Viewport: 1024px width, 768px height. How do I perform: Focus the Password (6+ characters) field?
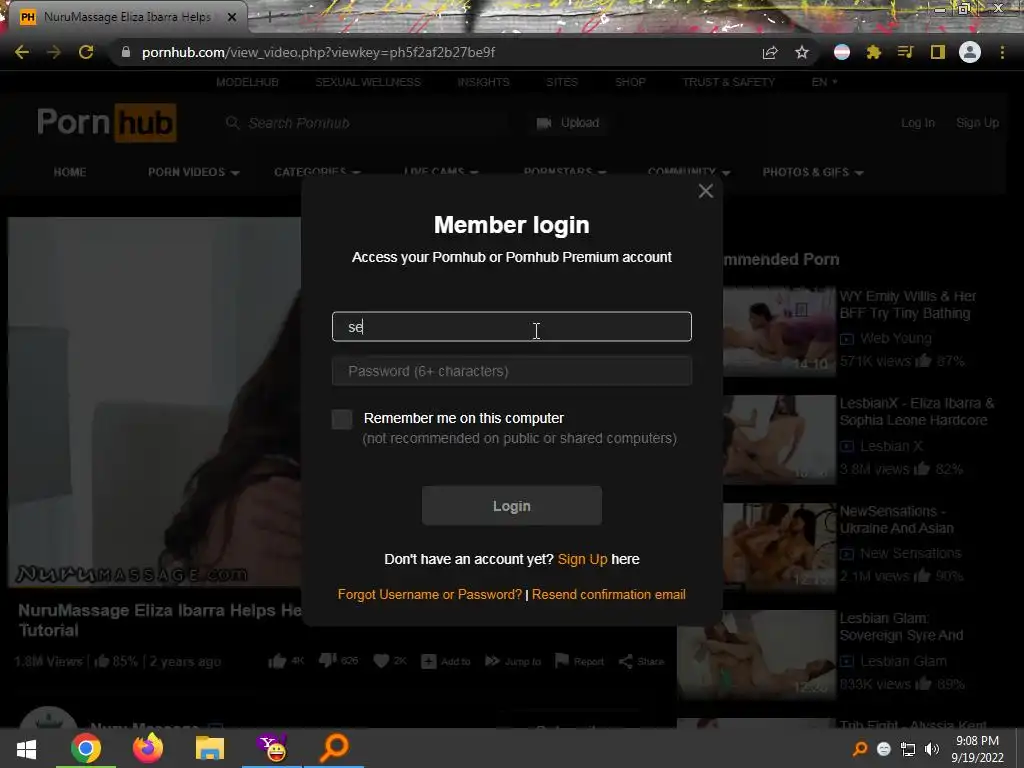(x=511, y=371)
